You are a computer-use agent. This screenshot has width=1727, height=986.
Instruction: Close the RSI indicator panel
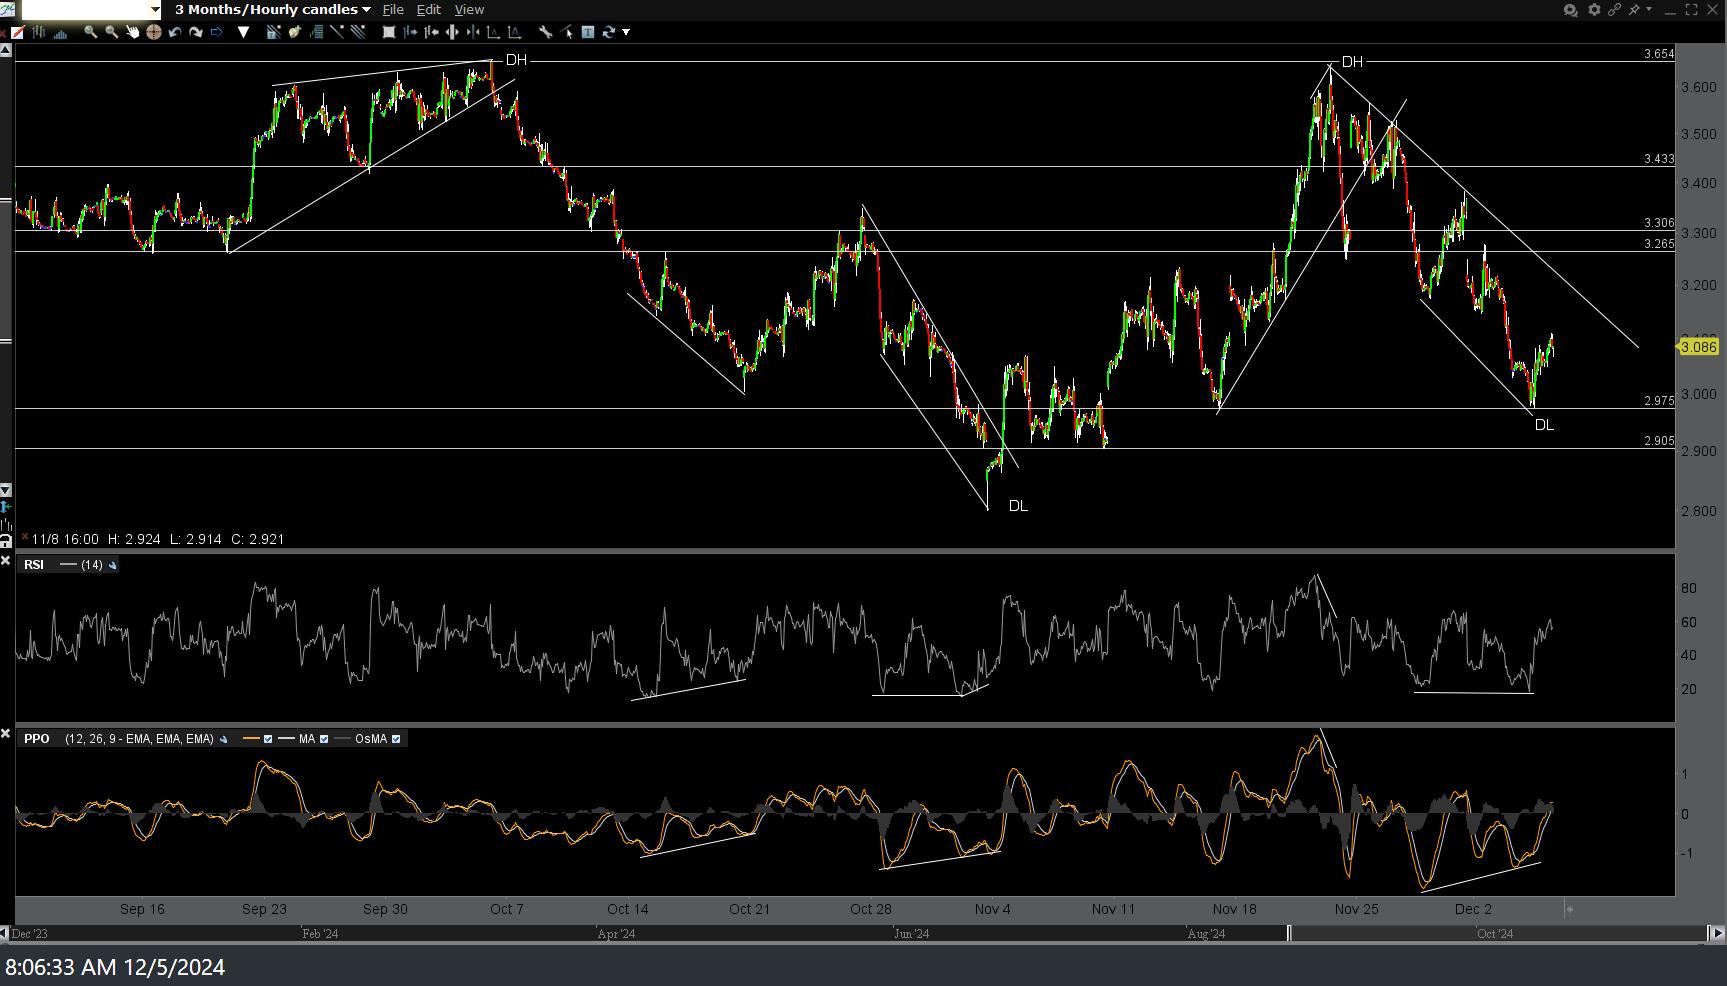(x=6, y=560)
